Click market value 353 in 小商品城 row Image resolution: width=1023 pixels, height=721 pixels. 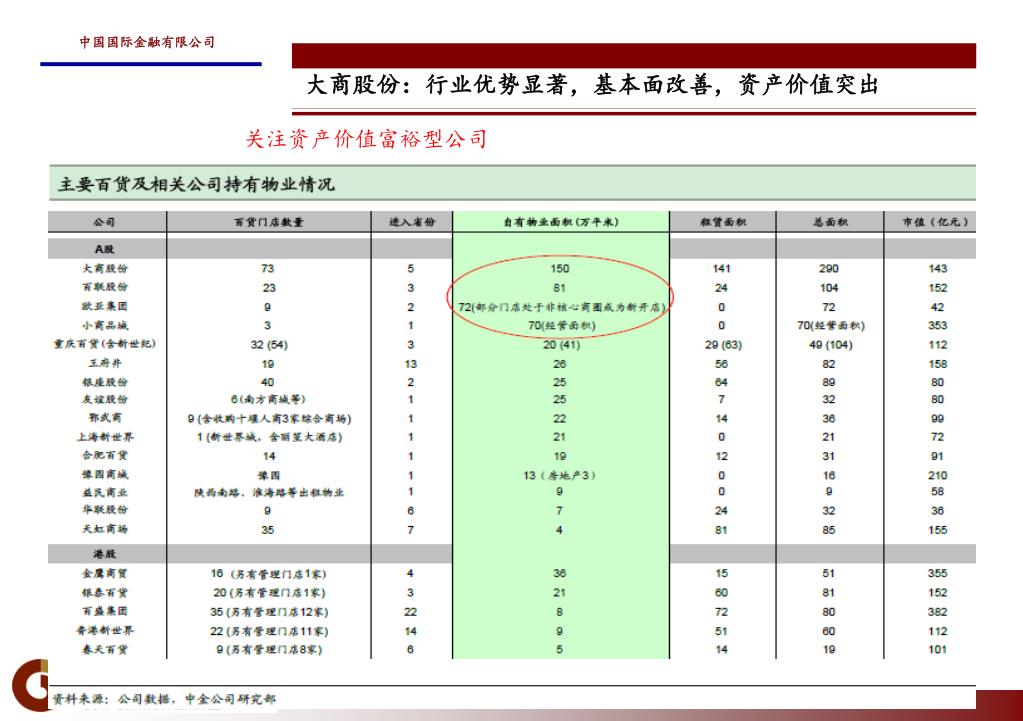(x=938, y=325)
